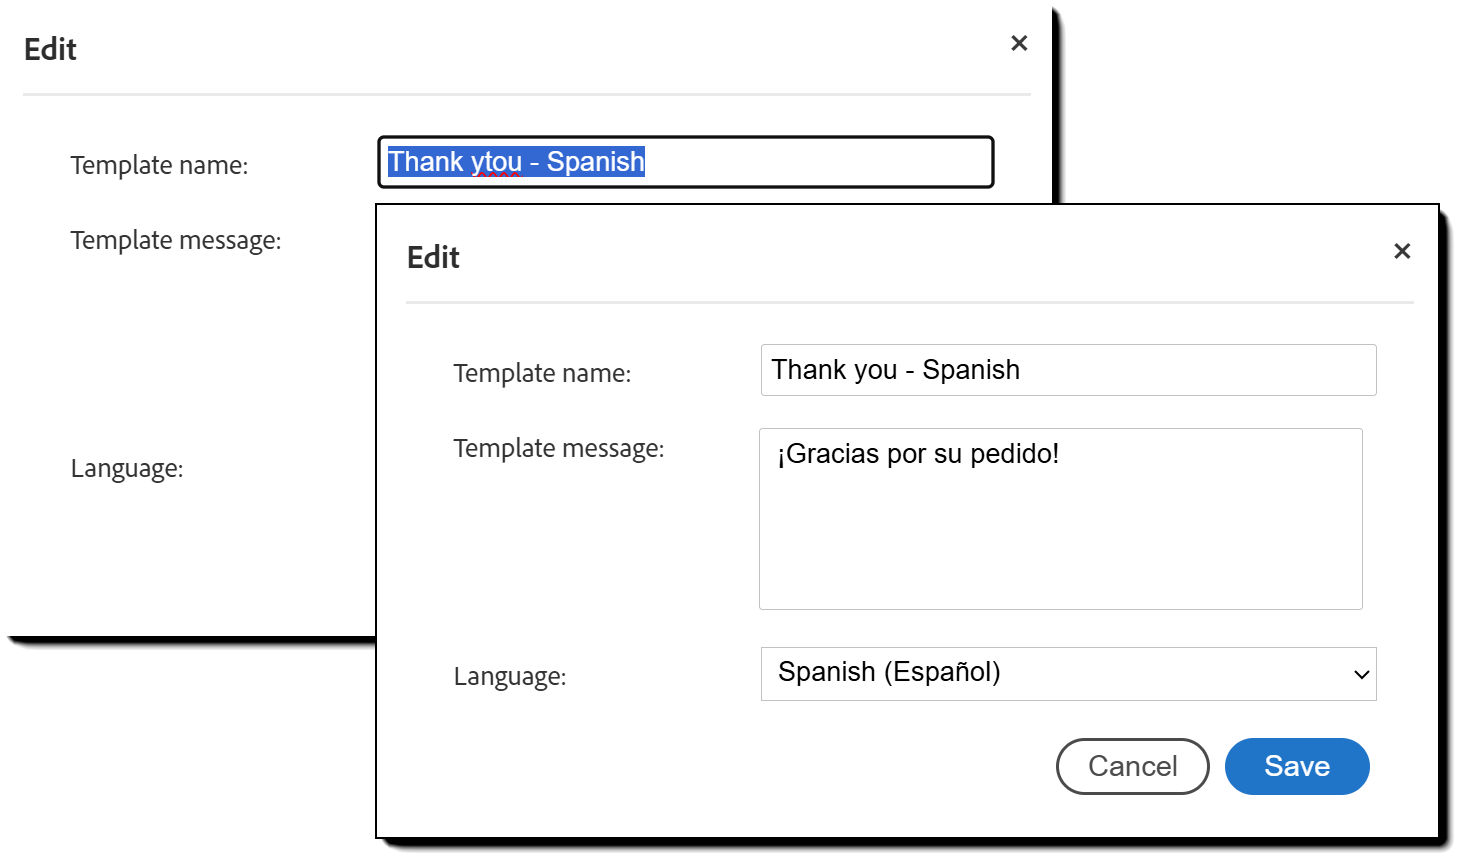Click the '¡Gracias por su pedido!' message text
This screenshot has height=856, width=1457.
pyautogui.click(x=918, y=454)
